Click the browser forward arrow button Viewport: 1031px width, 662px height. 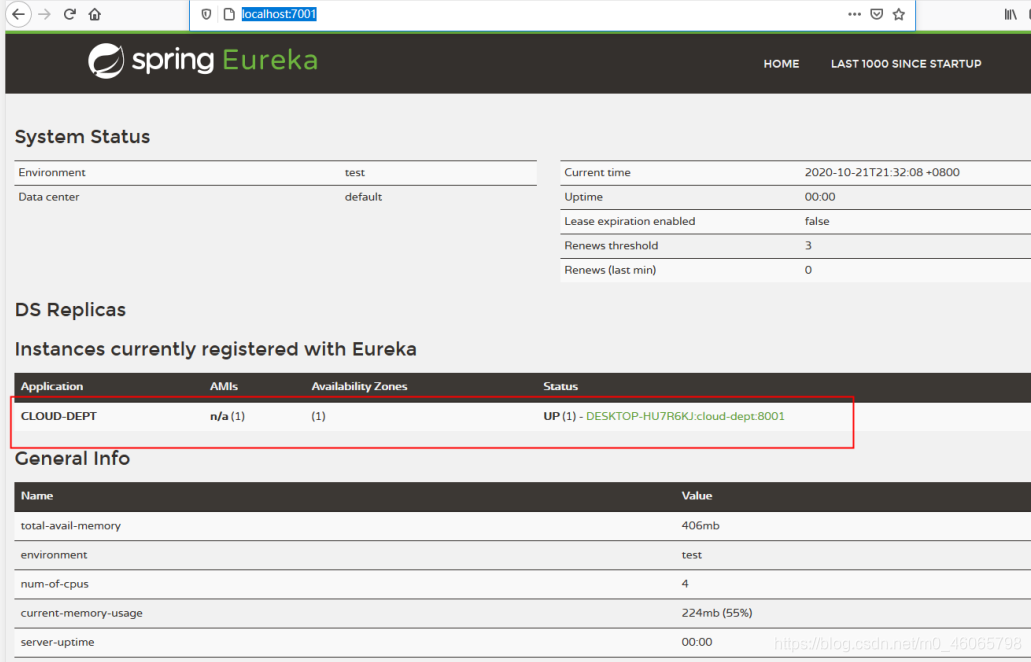(44, 14)
